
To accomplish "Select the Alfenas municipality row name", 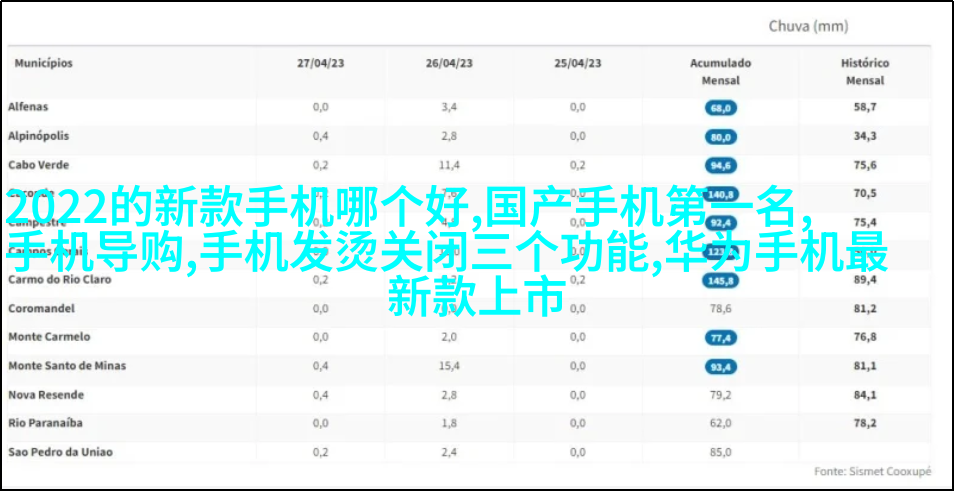I will click(x=28, y=106).
